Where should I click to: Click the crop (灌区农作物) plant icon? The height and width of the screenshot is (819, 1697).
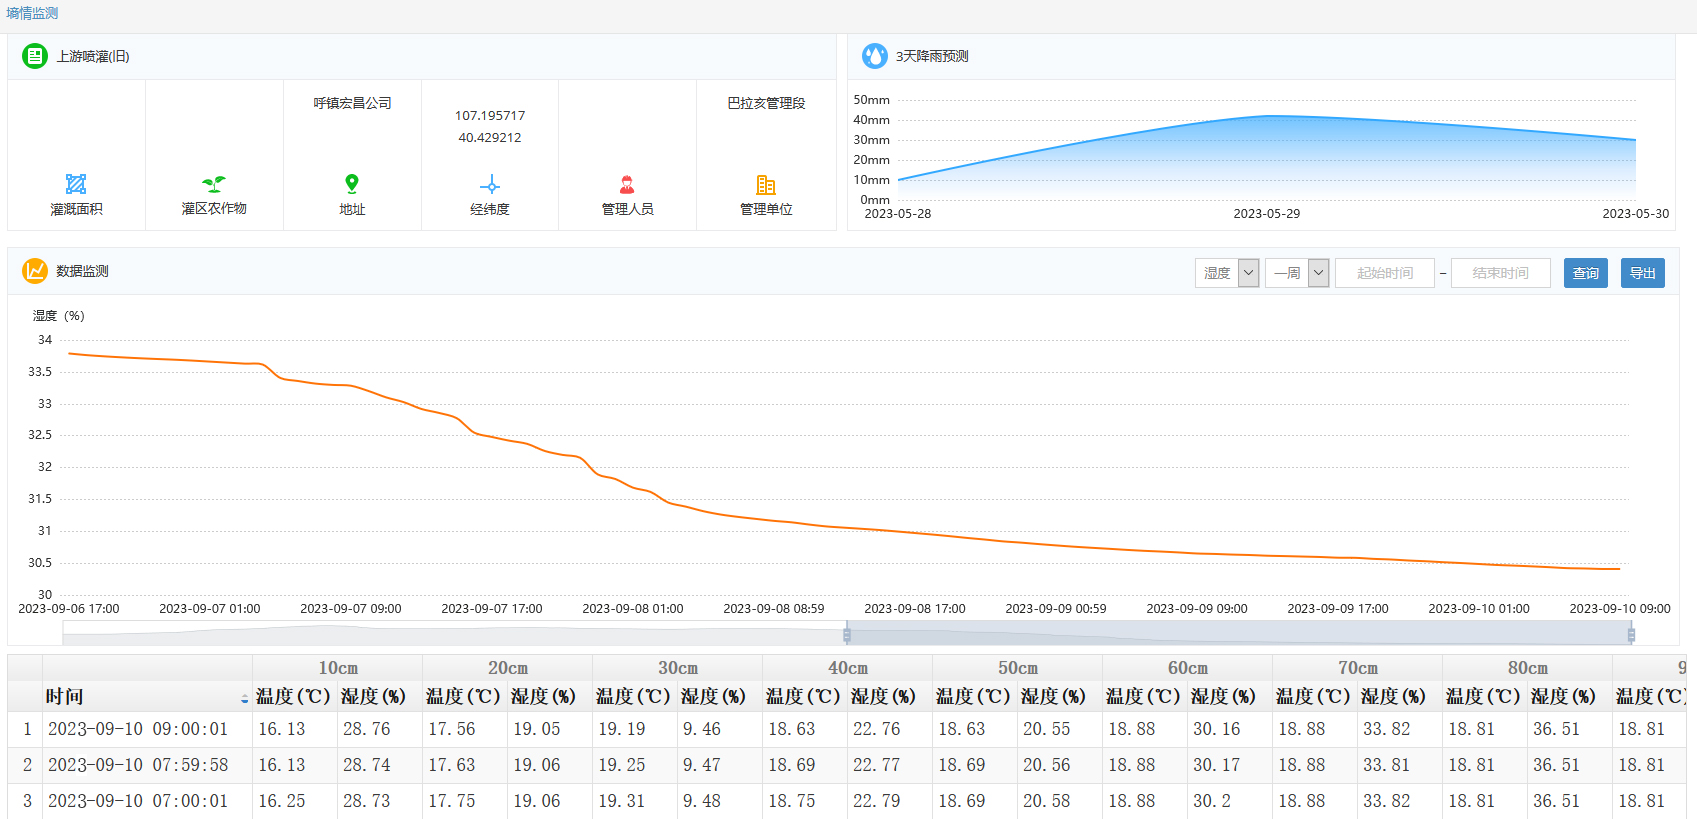pyautogui.click(x=214, y=184)
